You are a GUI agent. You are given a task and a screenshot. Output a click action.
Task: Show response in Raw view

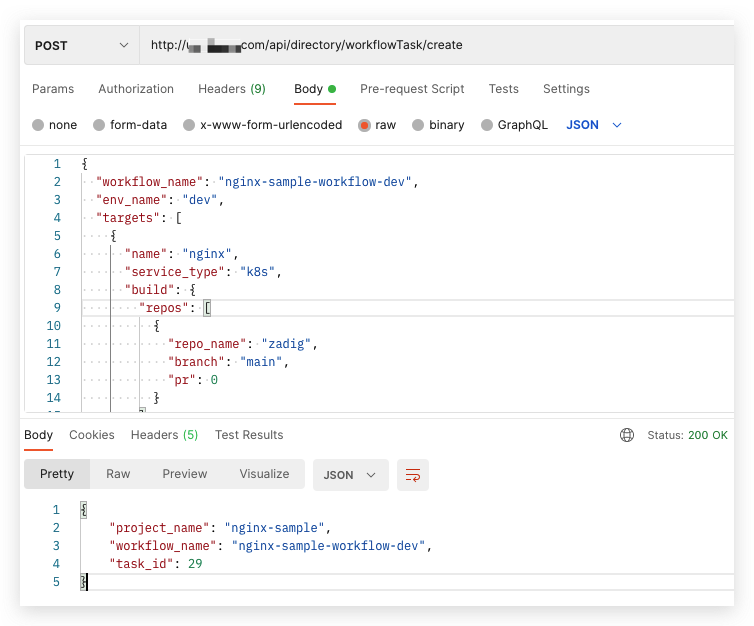click(x=118, y=474)
